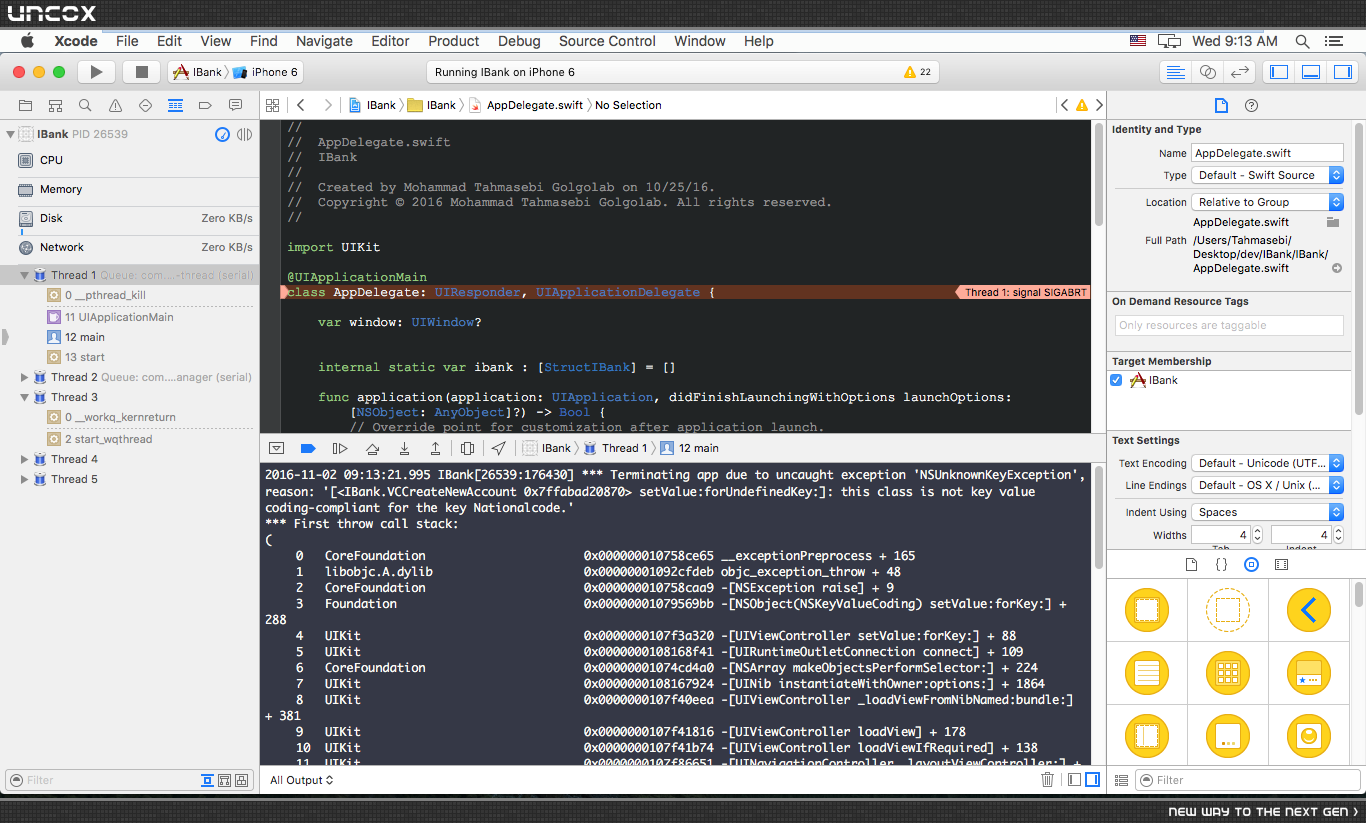The image size is (1366, 823).
Task: Open the Text Encoding dropdown
Action: 1267,463
